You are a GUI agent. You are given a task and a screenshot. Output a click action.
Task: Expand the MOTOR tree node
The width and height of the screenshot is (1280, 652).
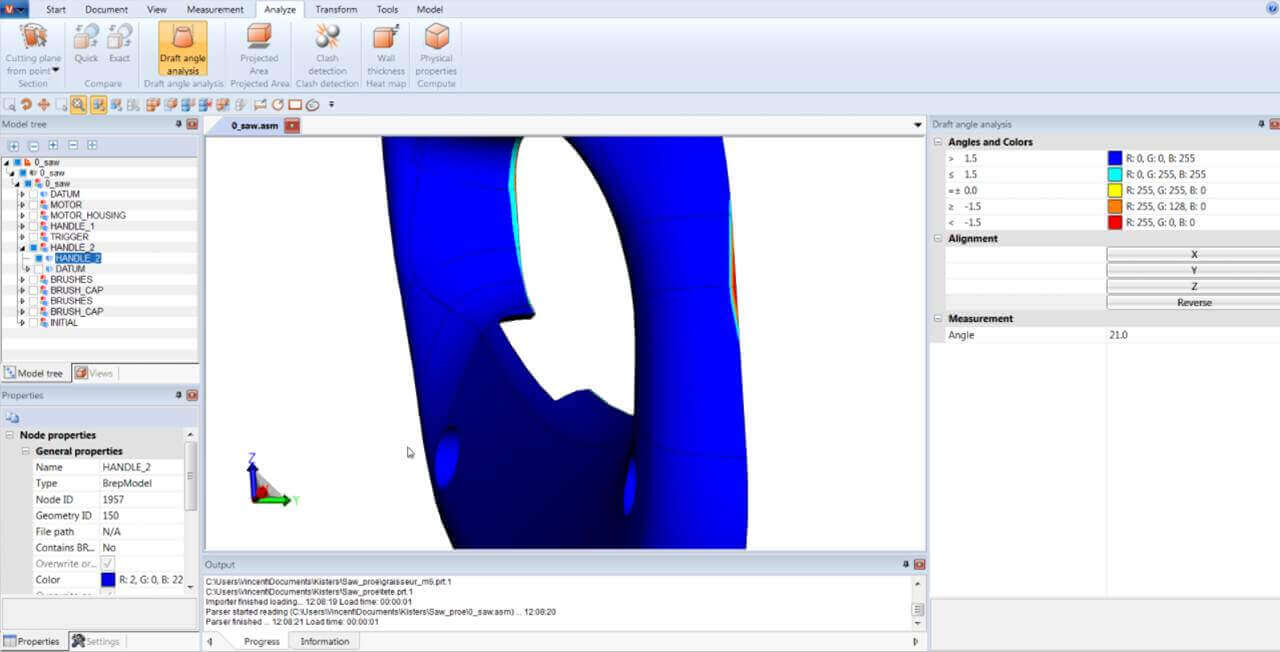pyautogui.click(x=22, y=205)
